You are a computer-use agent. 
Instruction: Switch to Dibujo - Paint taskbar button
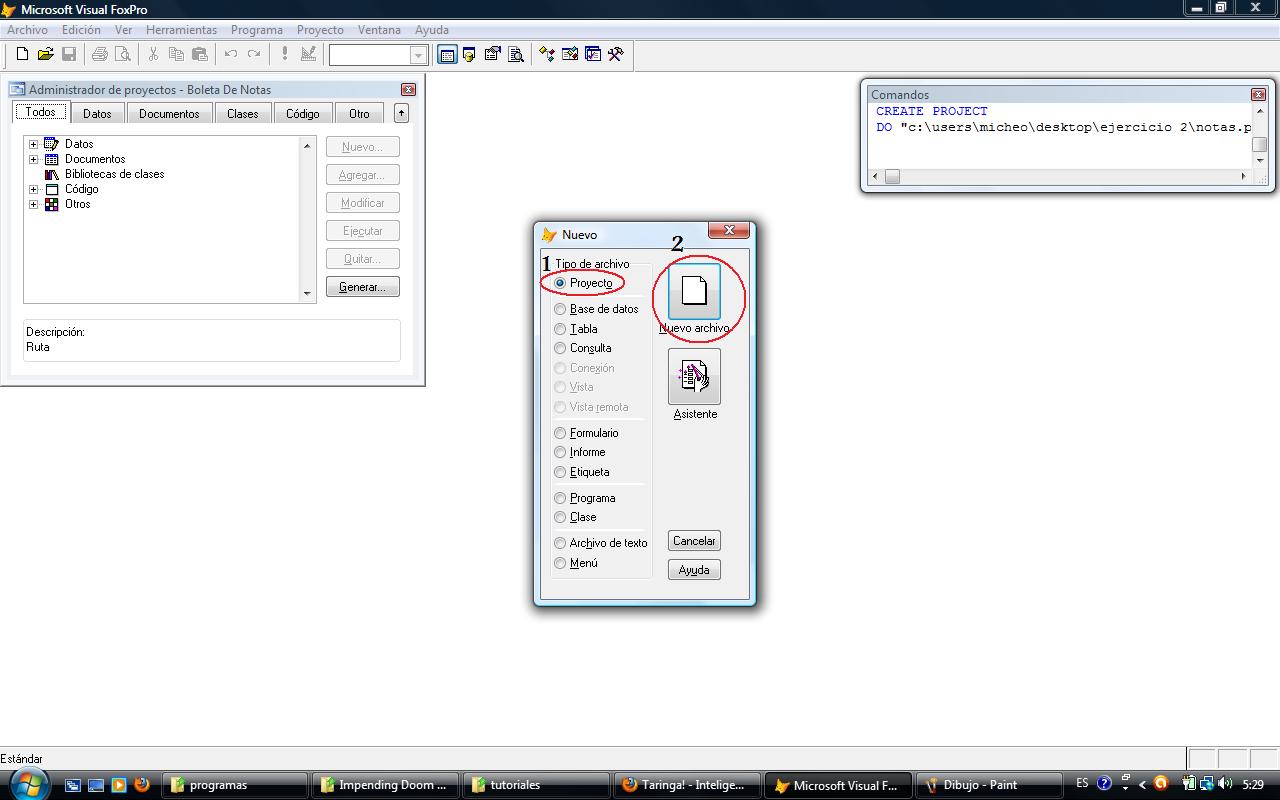click(988, 785)
